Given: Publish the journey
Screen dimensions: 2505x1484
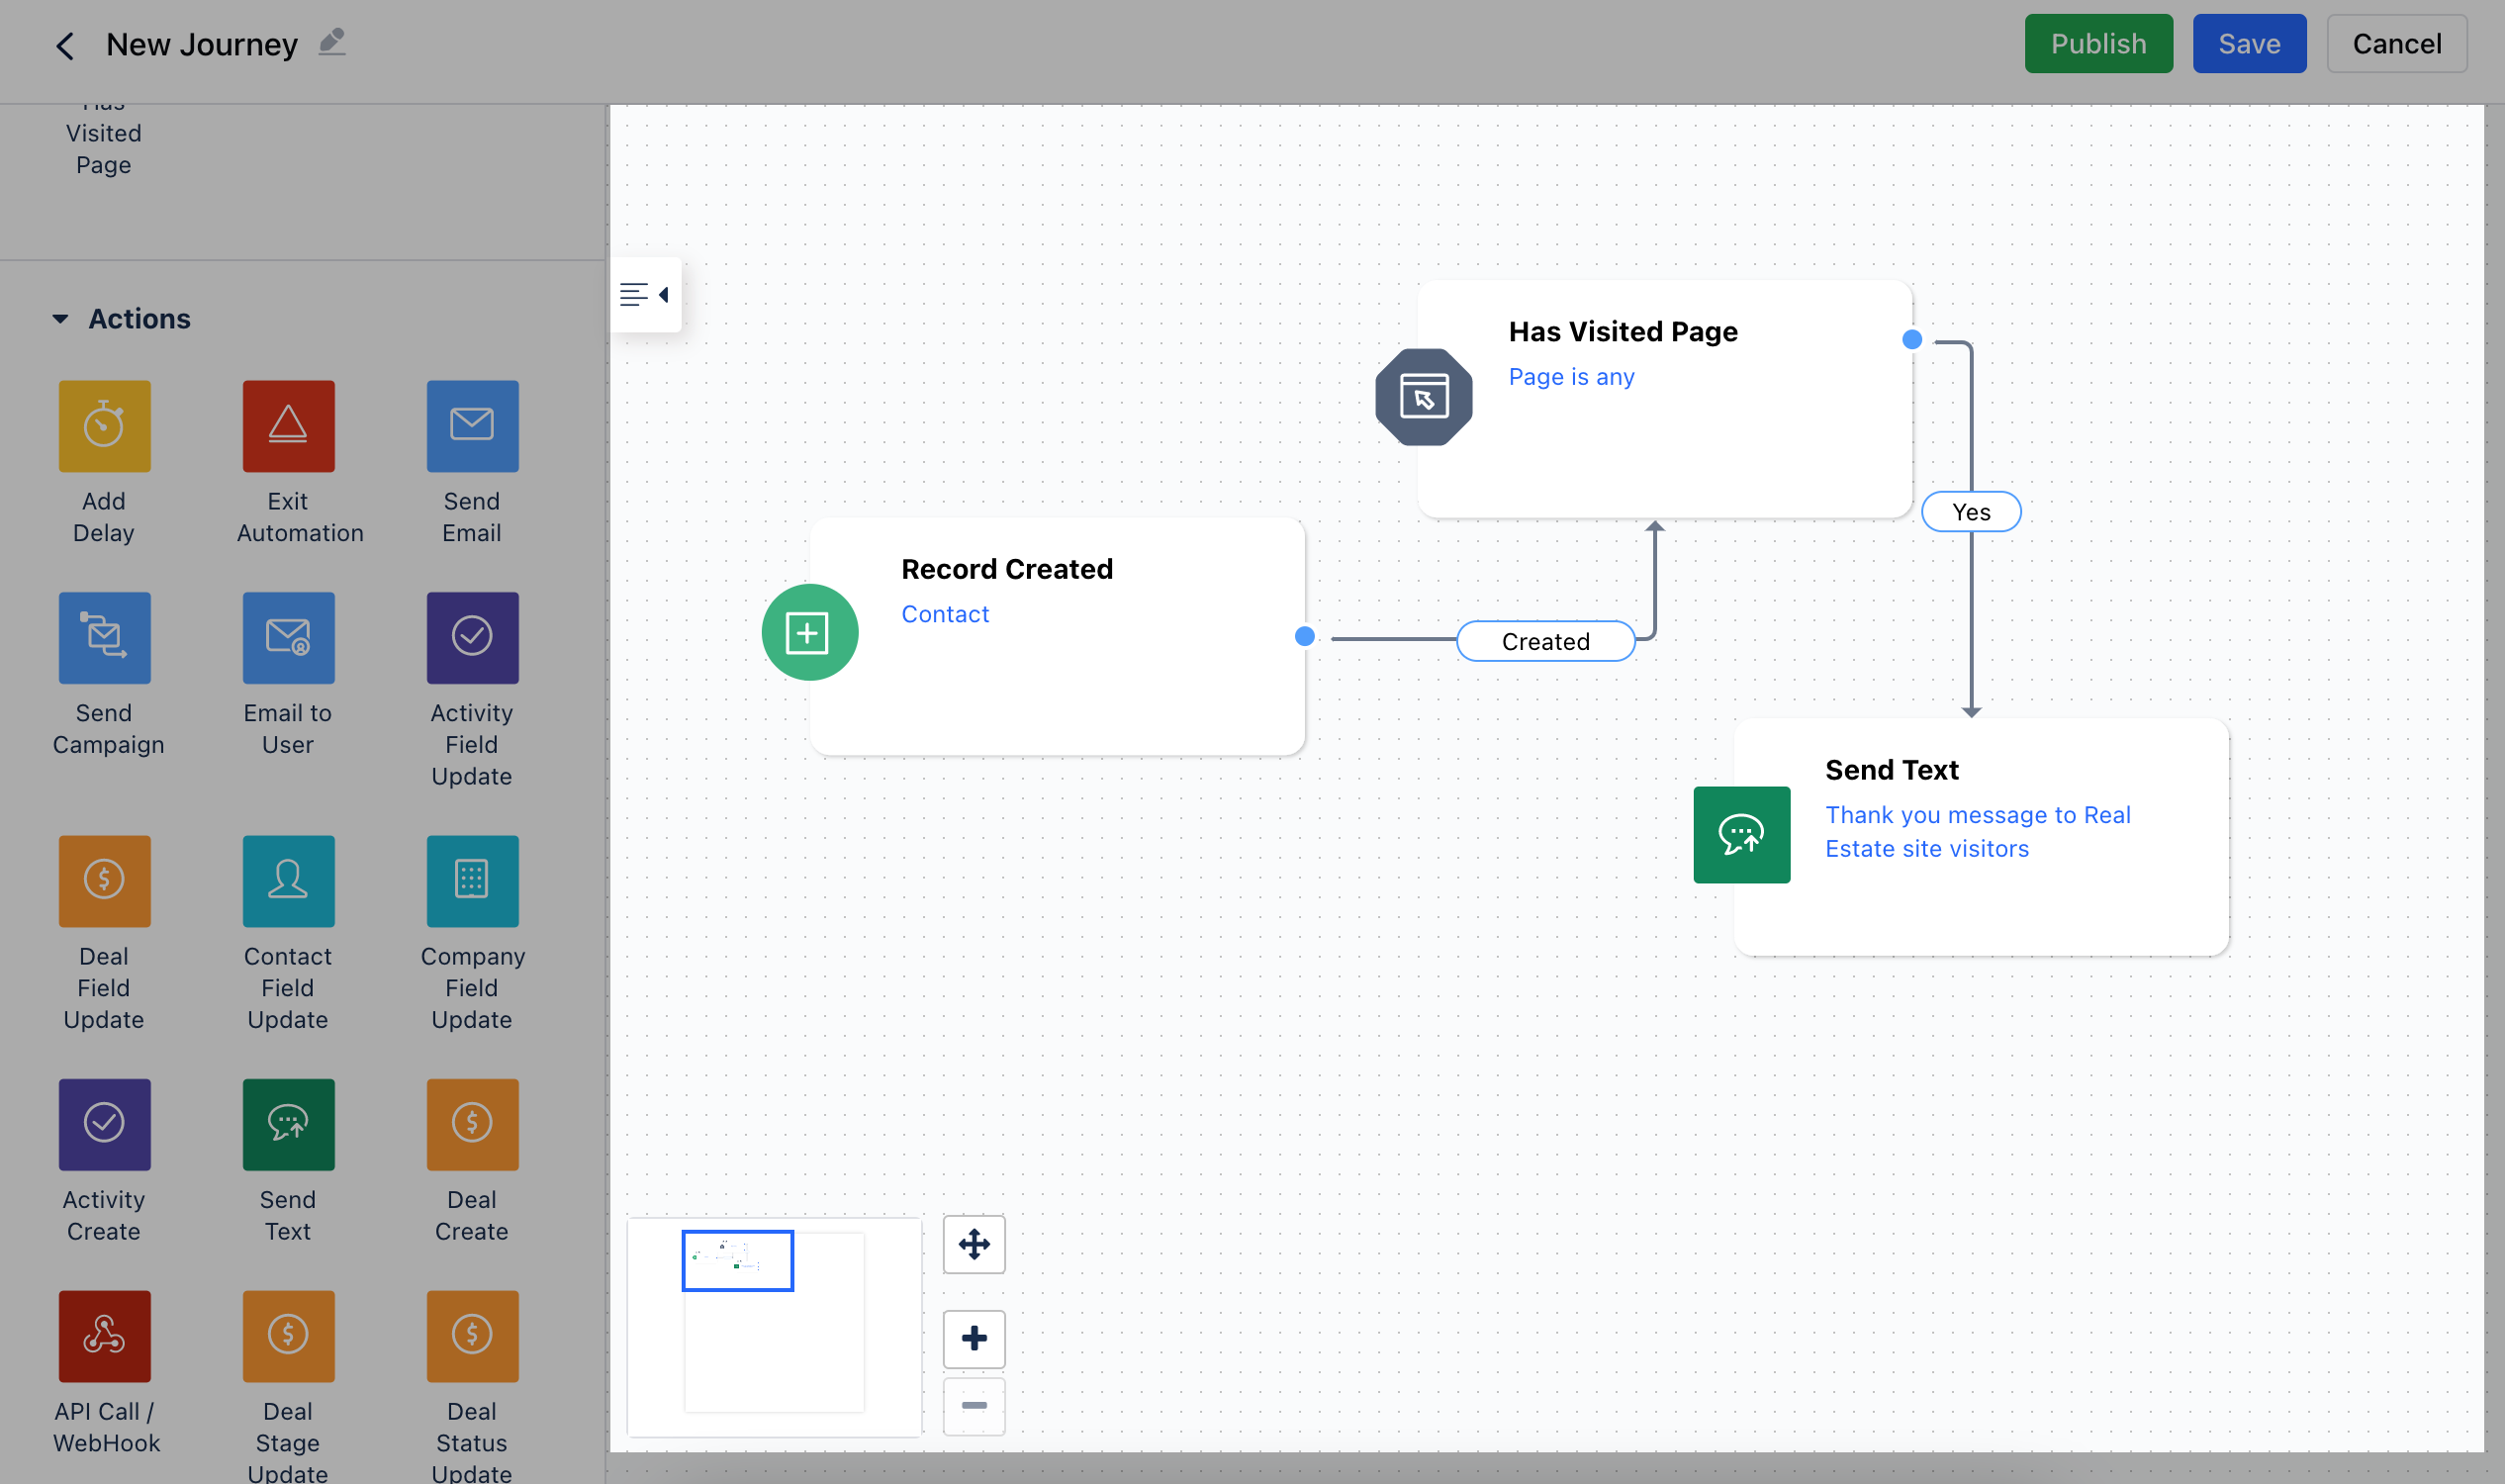Looking at the screenshot, I should click(x=2098, y=44).
